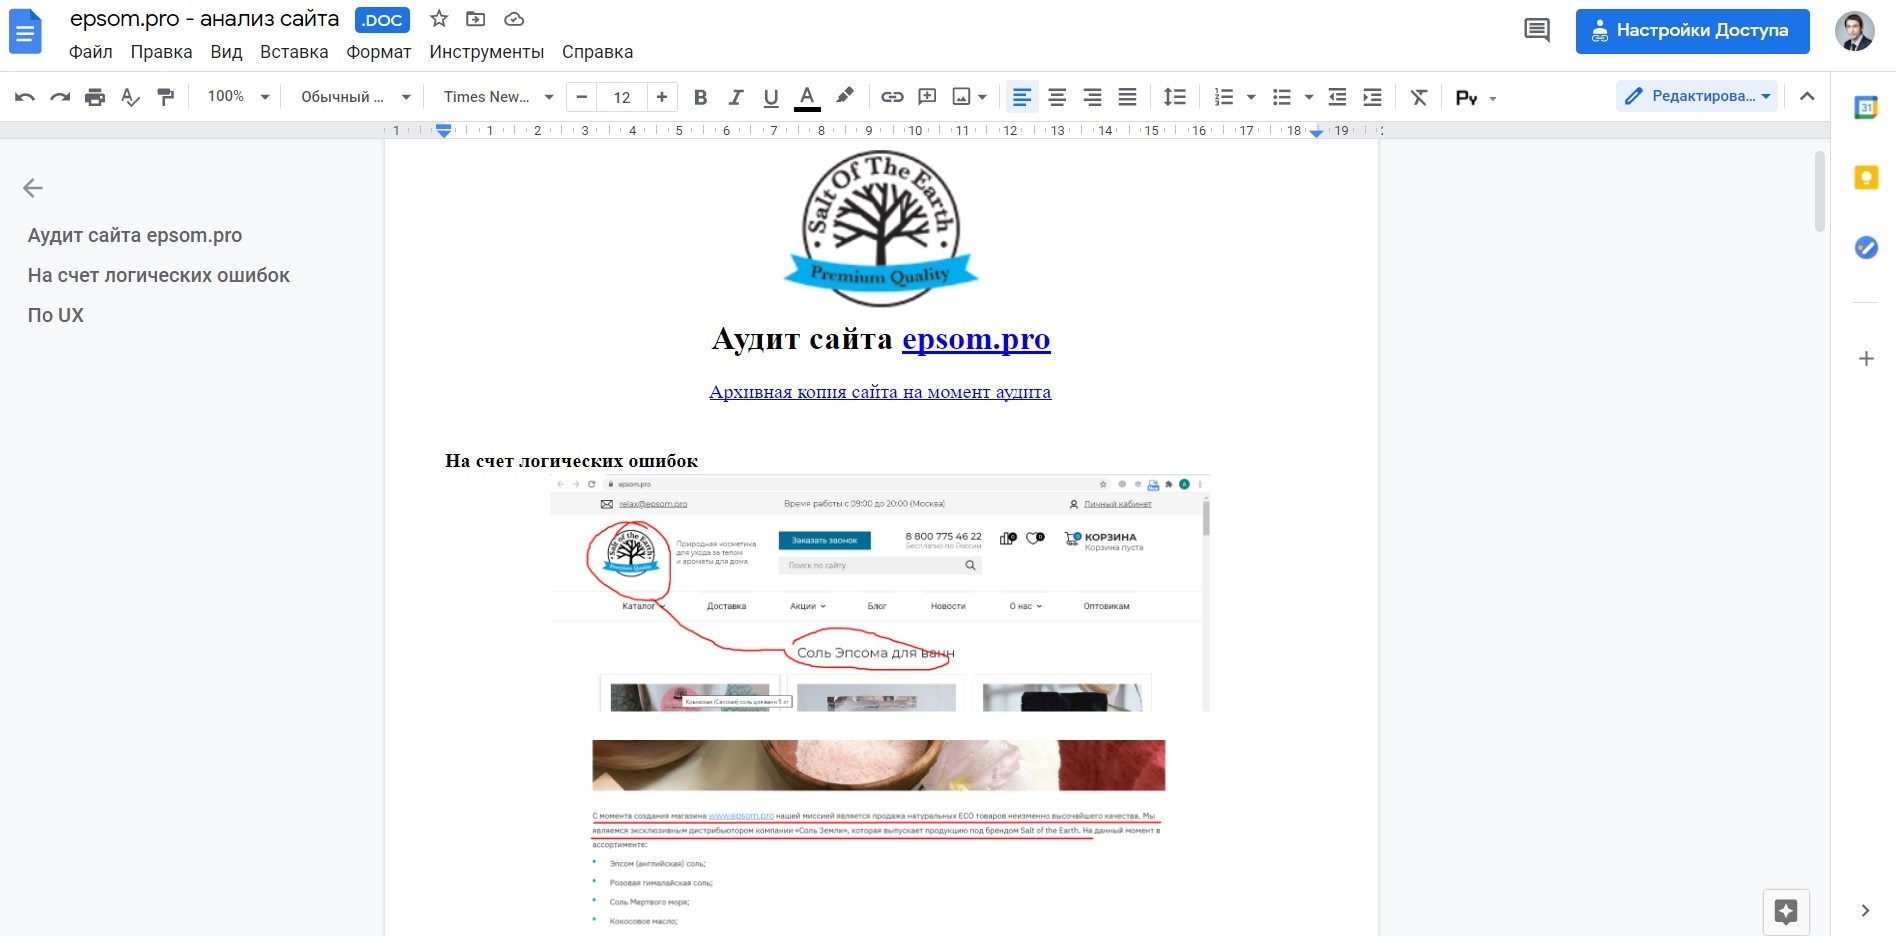Open account profile avatar

[x=1854, y=31]
